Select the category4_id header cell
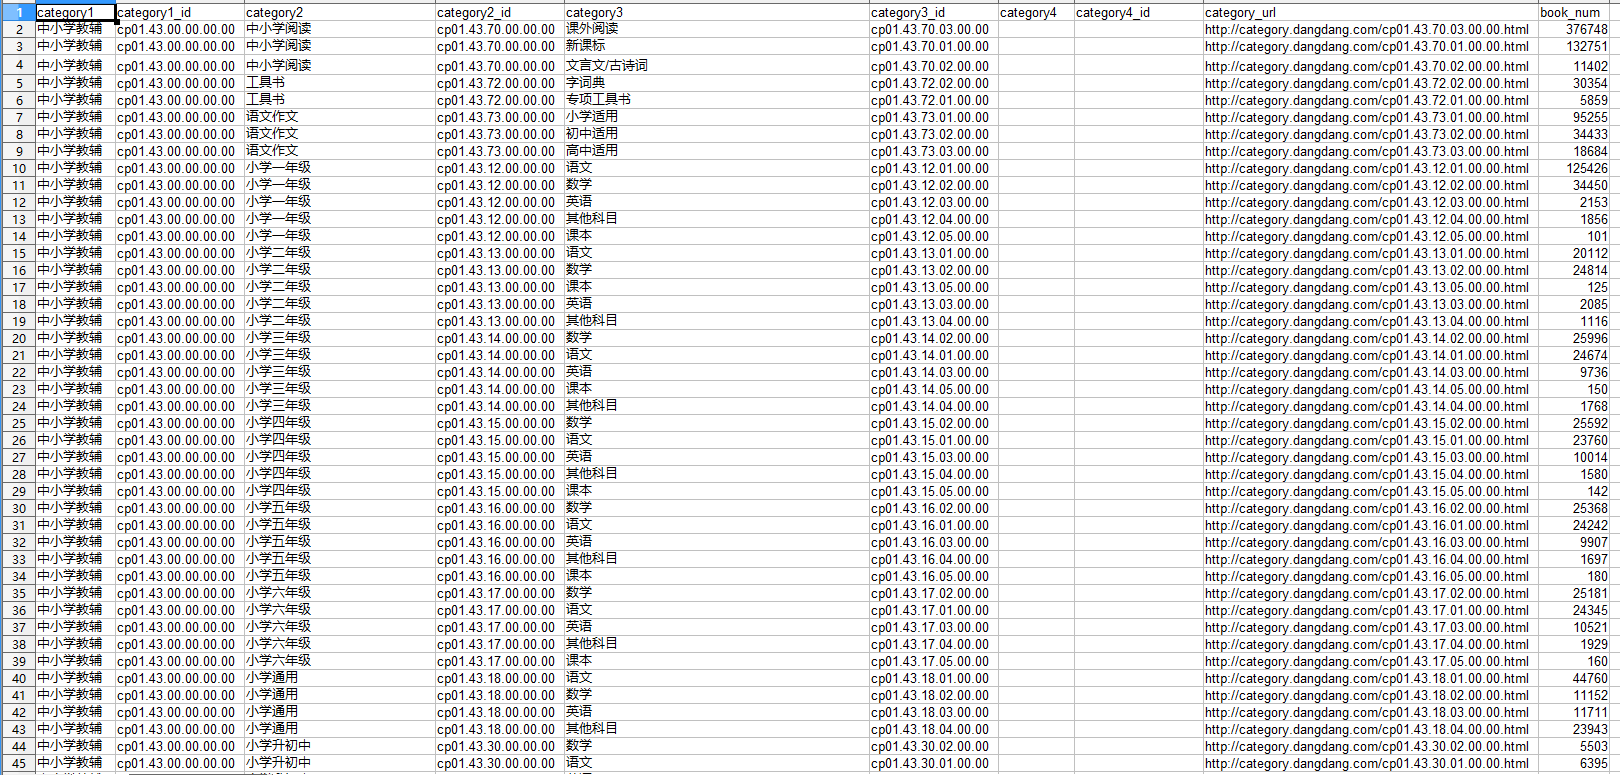 [x=1139, y=13]
